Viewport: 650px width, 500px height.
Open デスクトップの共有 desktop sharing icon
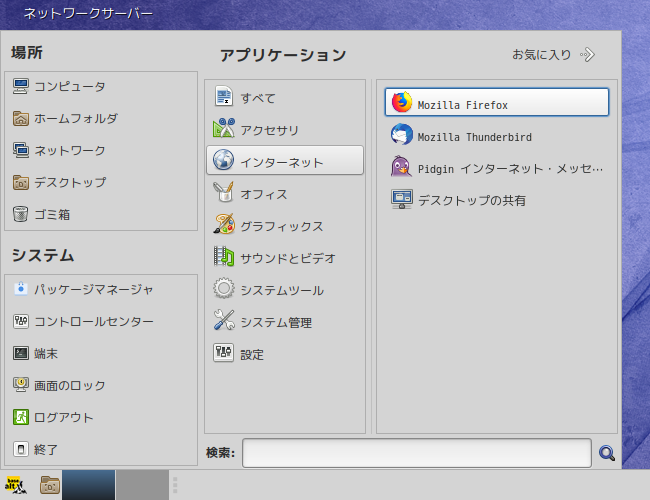402,199
